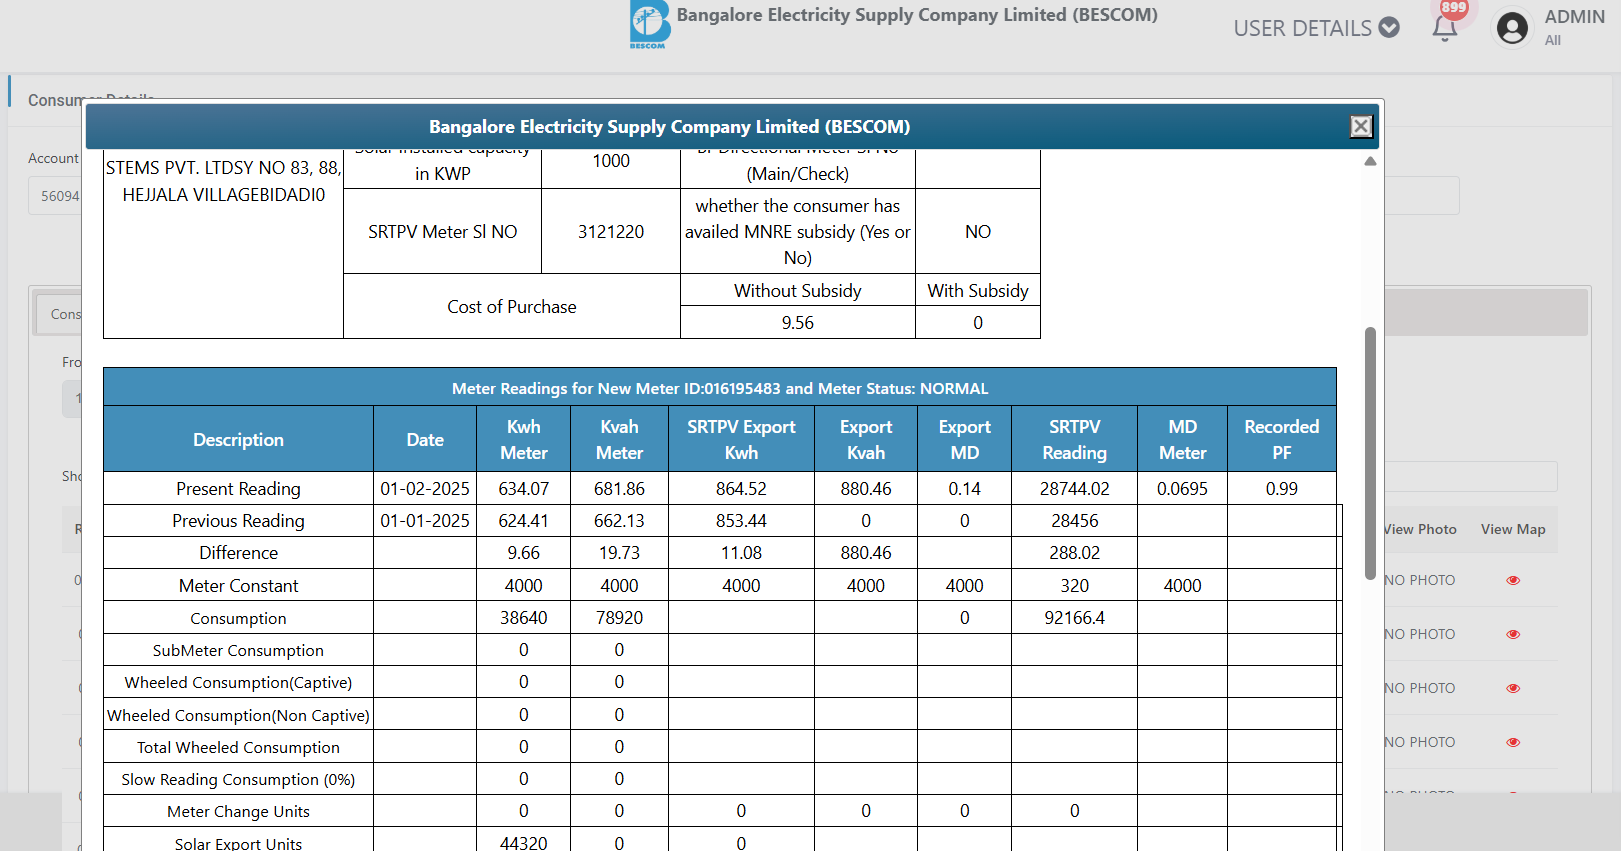
Task: Click the fourth row red eye map icon
Action: coord(1513,742)
